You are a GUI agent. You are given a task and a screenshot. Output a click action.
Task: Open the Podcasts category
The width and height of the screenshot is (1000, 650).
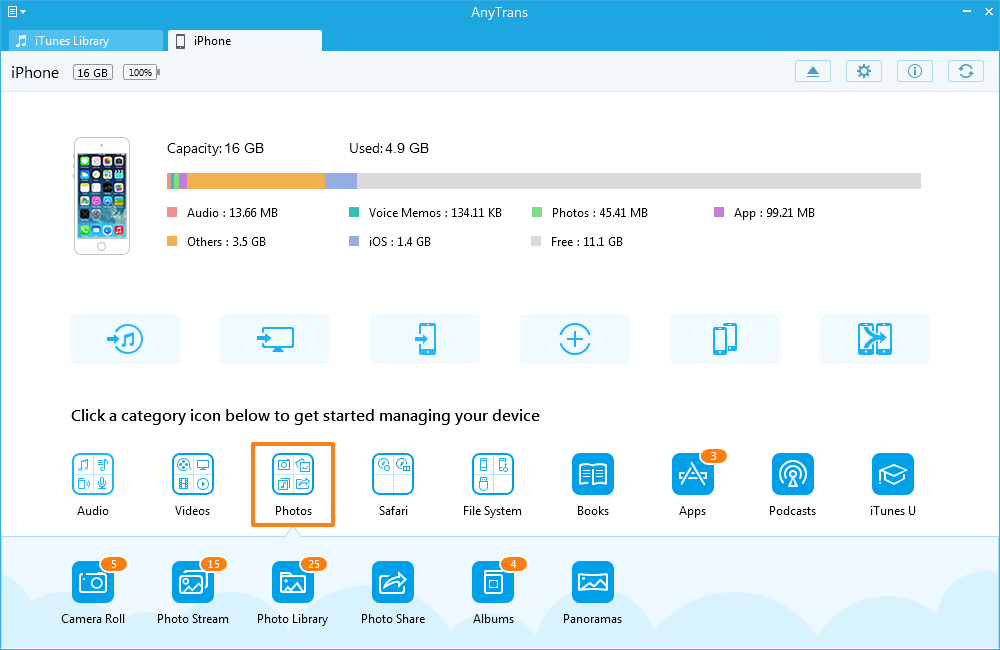pyautogui.click(x=793, y=474)
